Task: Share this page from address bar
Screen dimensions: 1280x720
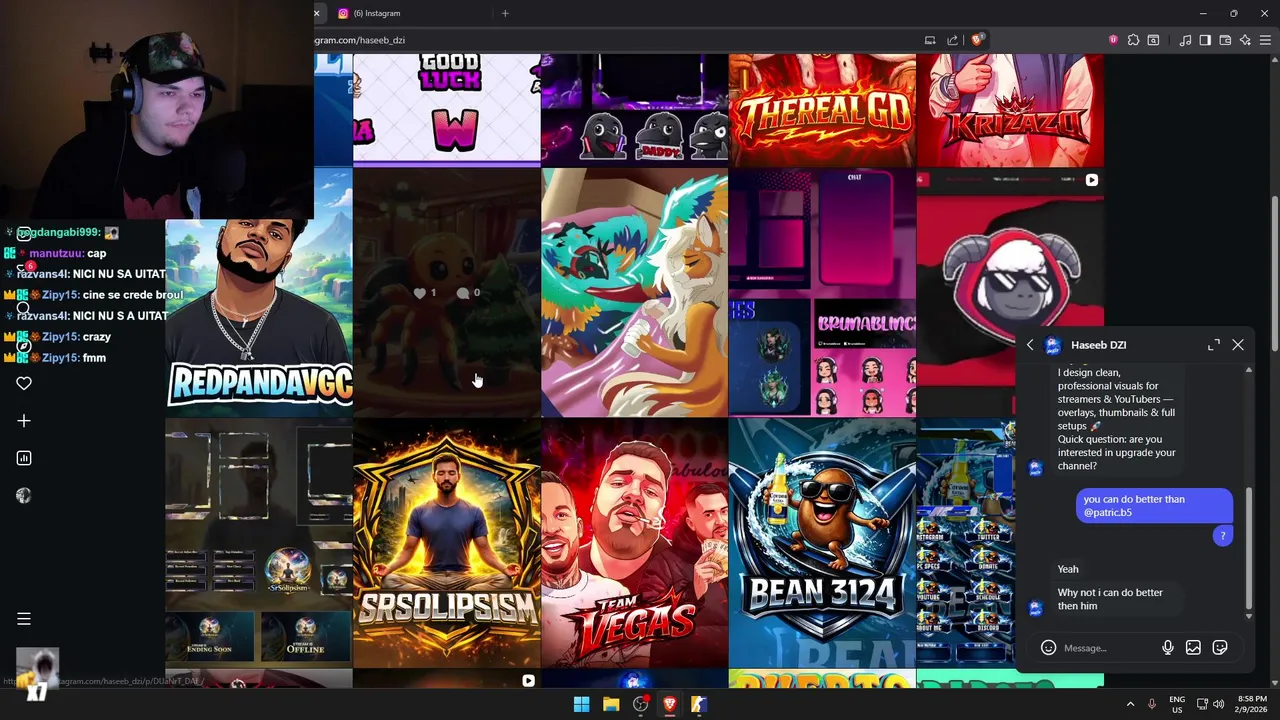Action: pos(952,40)
